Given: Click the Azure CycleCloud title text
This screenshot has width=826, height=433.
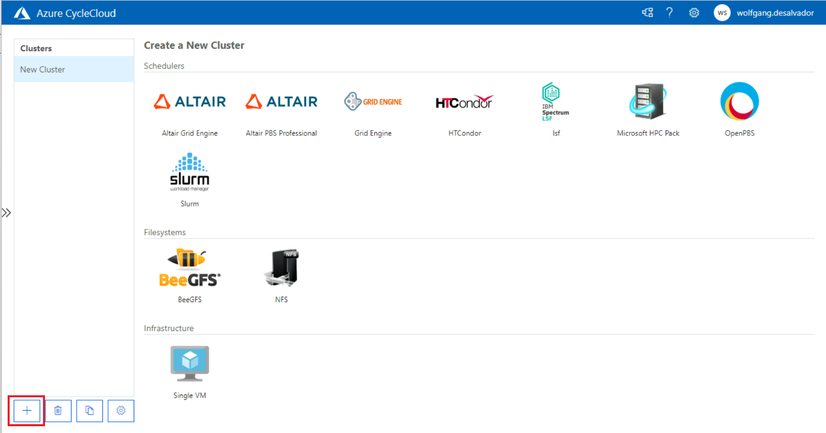Looking at the screenshot, I should coord(76,13).
